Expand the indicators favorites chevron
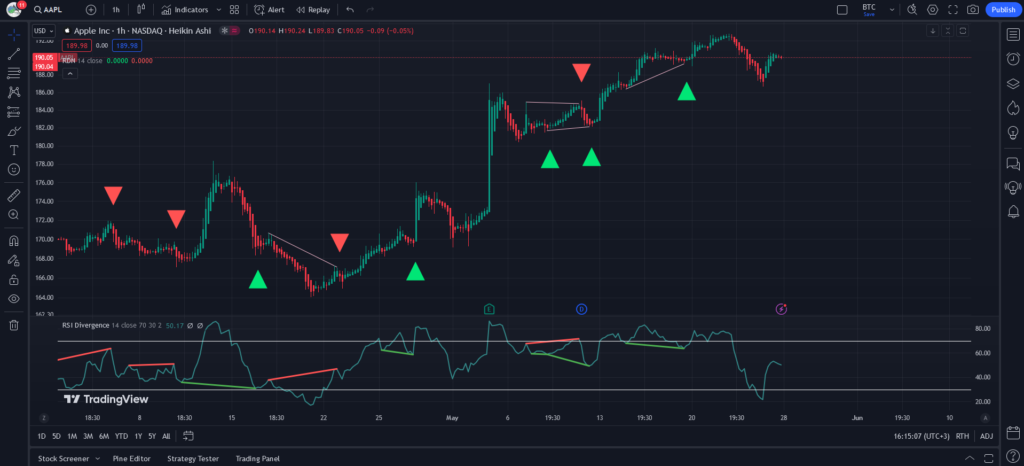Viewport: 1024px width, 466px height. point(218,10)
